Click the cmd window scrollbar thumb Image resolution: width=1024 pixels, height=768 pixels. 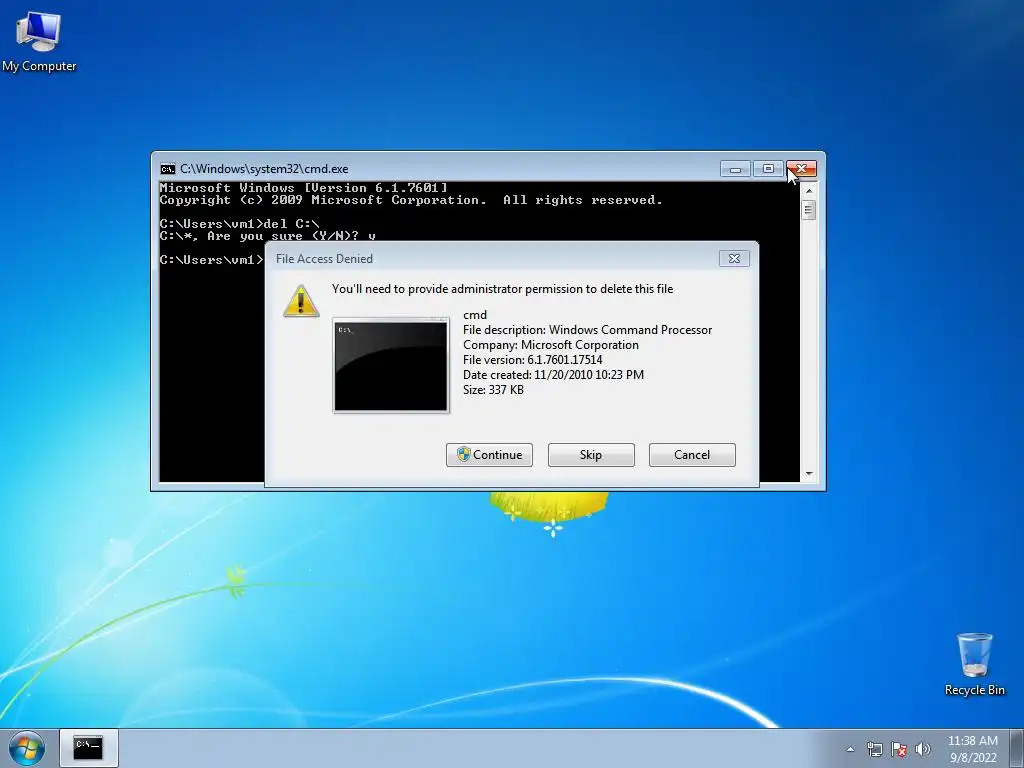pos(808,210)
